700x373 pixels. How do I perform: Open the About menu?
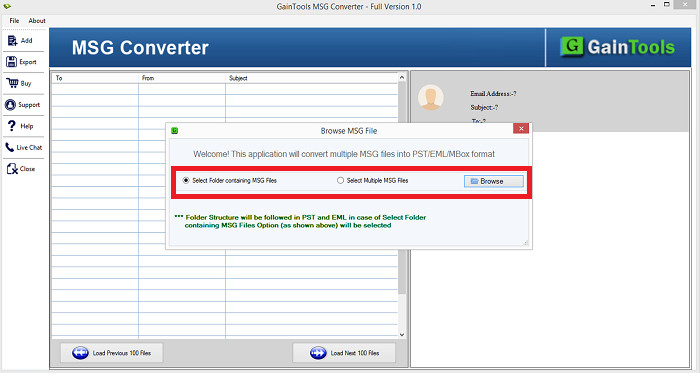click(37, 21)
